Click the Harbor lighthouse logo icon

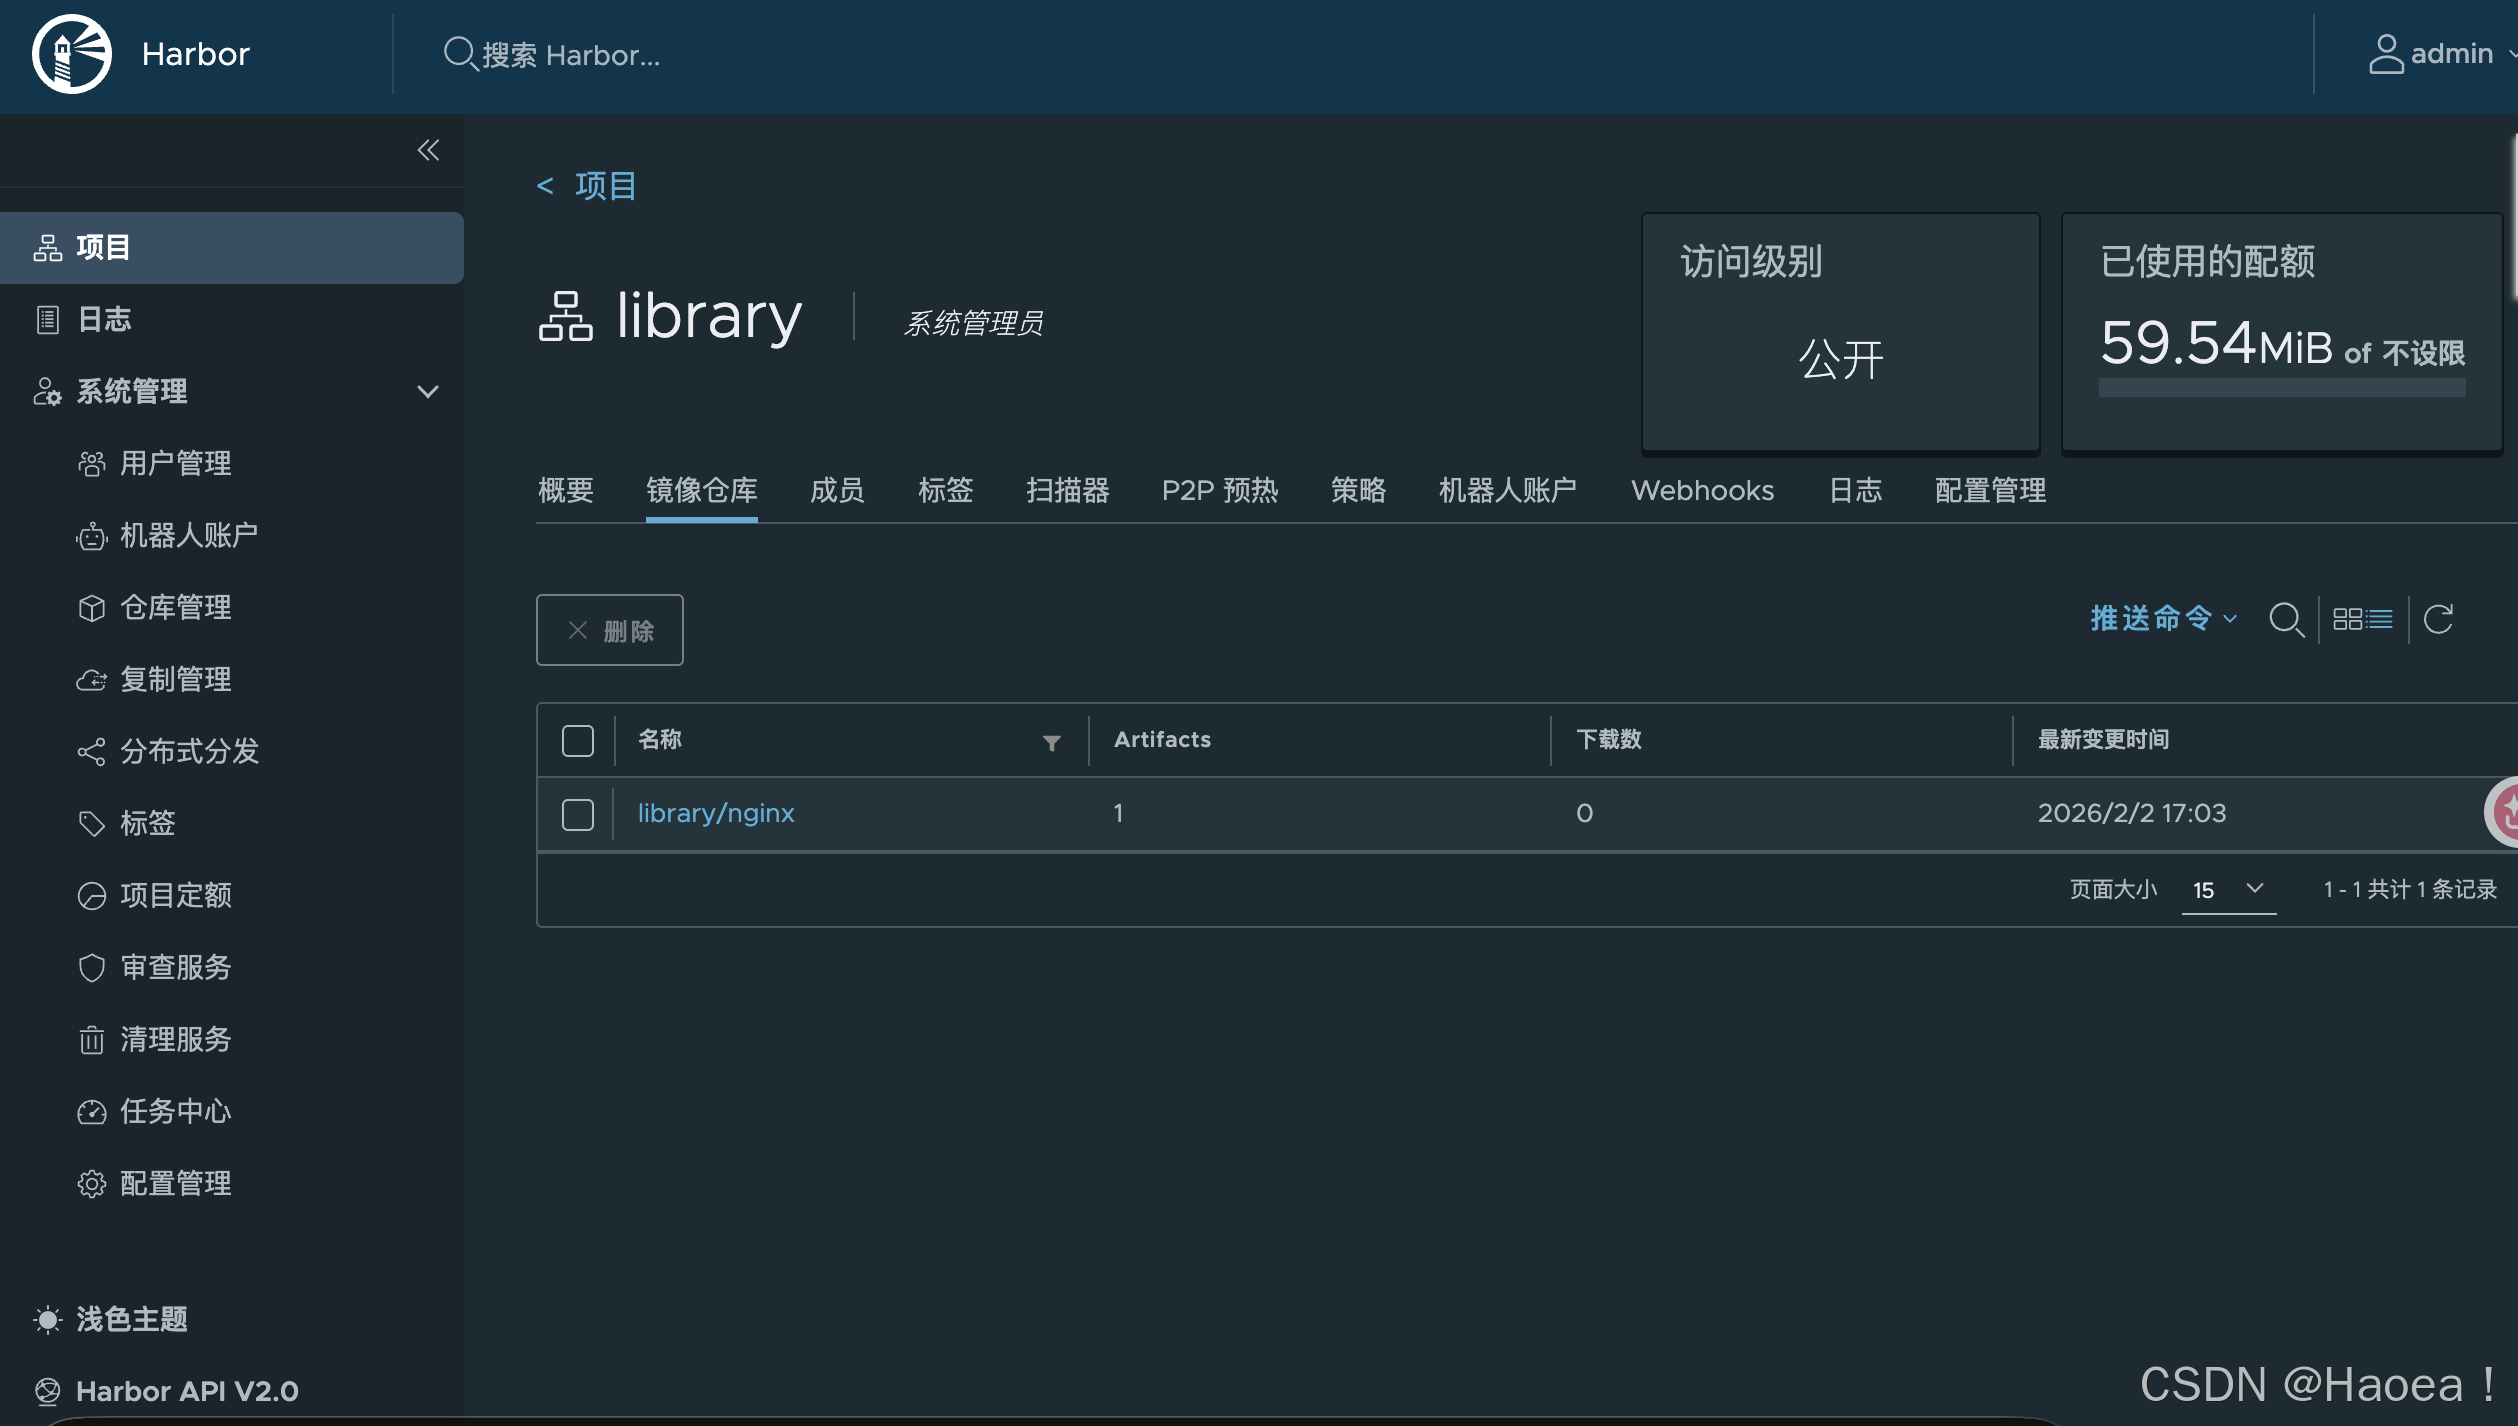(71, 54)
